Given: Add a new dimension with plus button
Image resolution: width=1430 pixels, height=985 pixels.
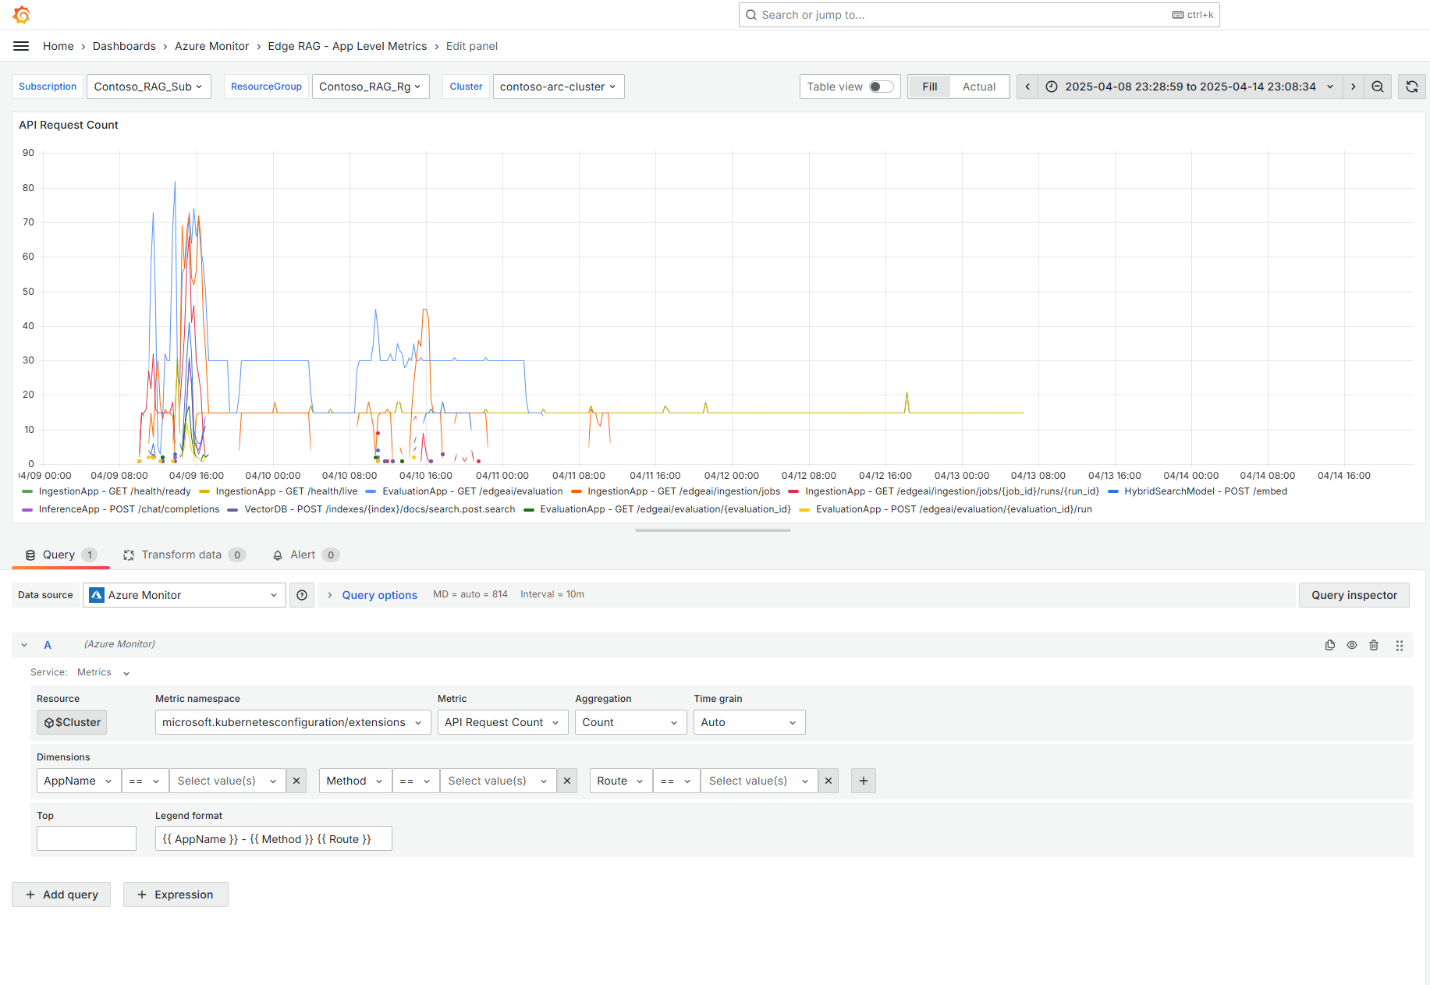Looking at the screenshot, I should pos(864,781).
